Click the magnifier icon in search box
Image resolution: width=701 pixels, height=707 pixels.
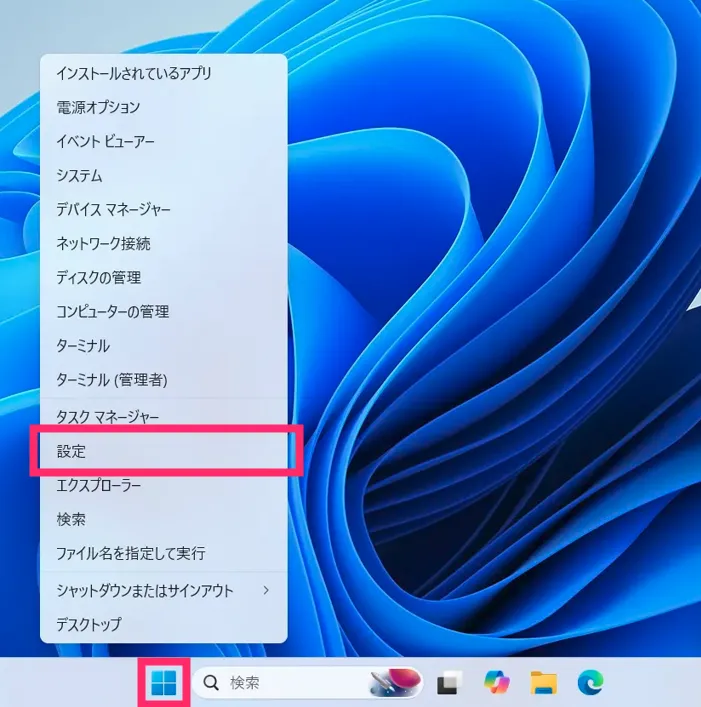click(212, 683)
